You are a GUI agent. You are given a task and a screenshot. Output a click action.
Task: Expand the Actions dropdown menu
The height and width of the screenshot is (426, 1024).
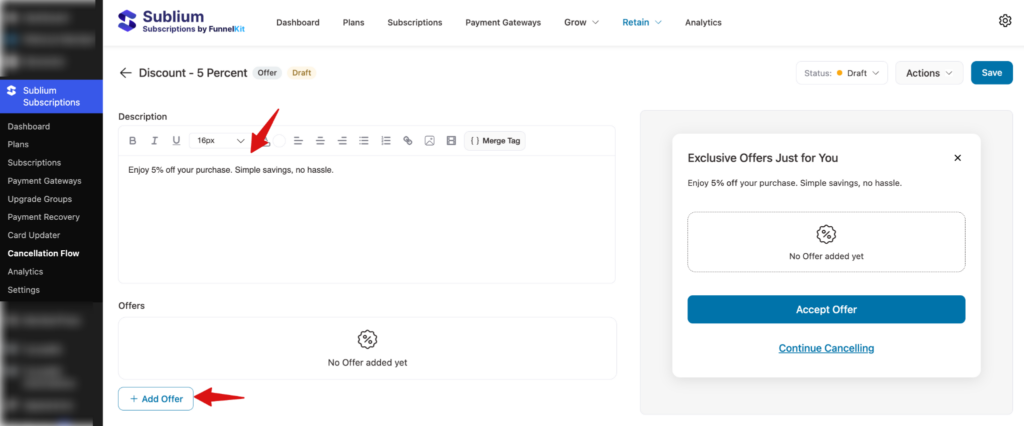[x=929, y=73]
